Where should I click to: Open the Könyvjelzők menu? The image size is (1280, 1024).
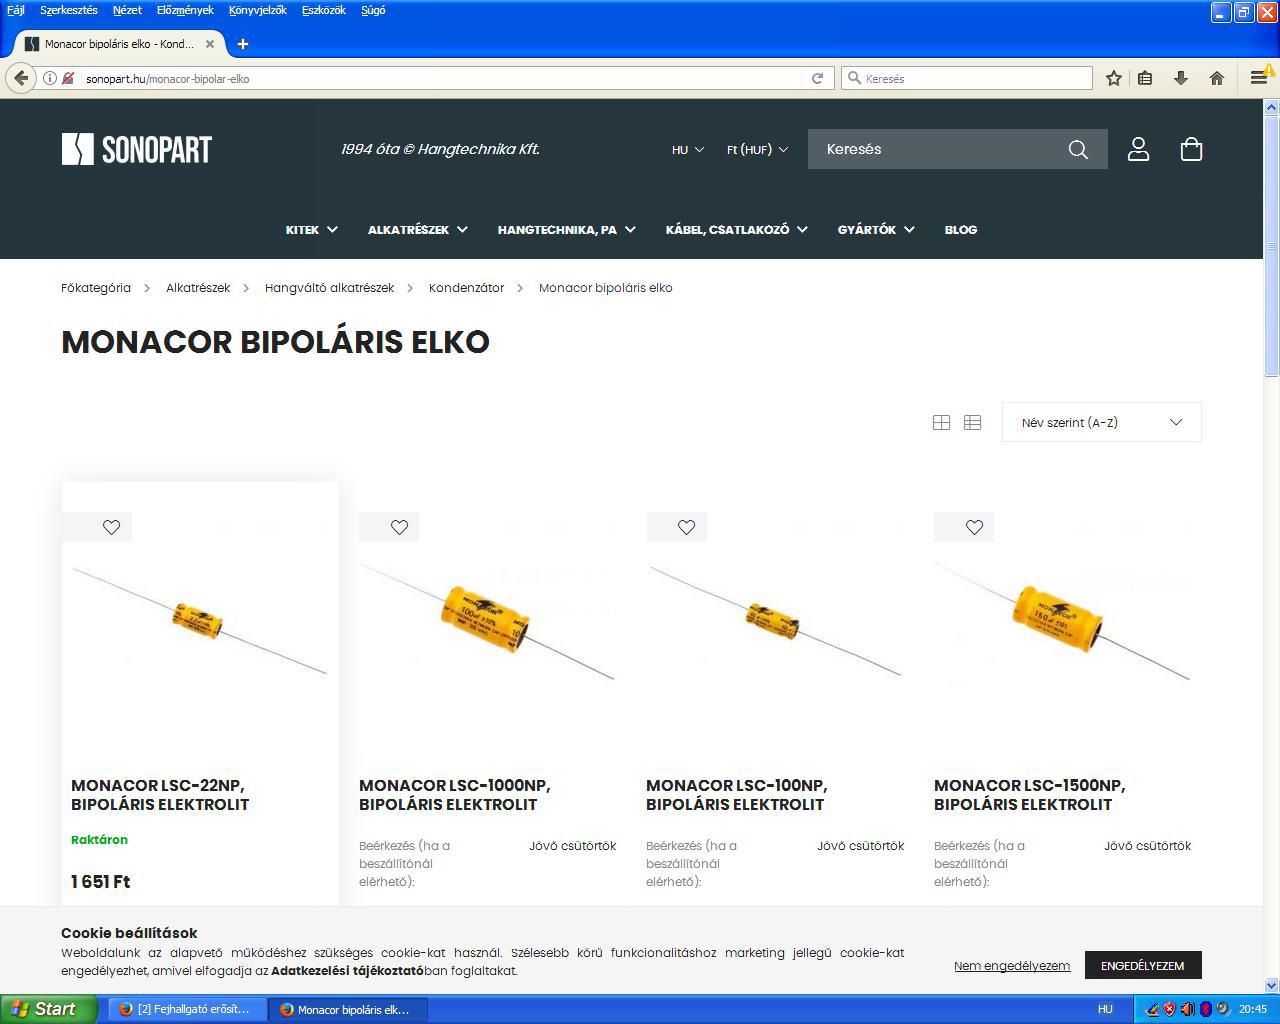tap(257, 10)
